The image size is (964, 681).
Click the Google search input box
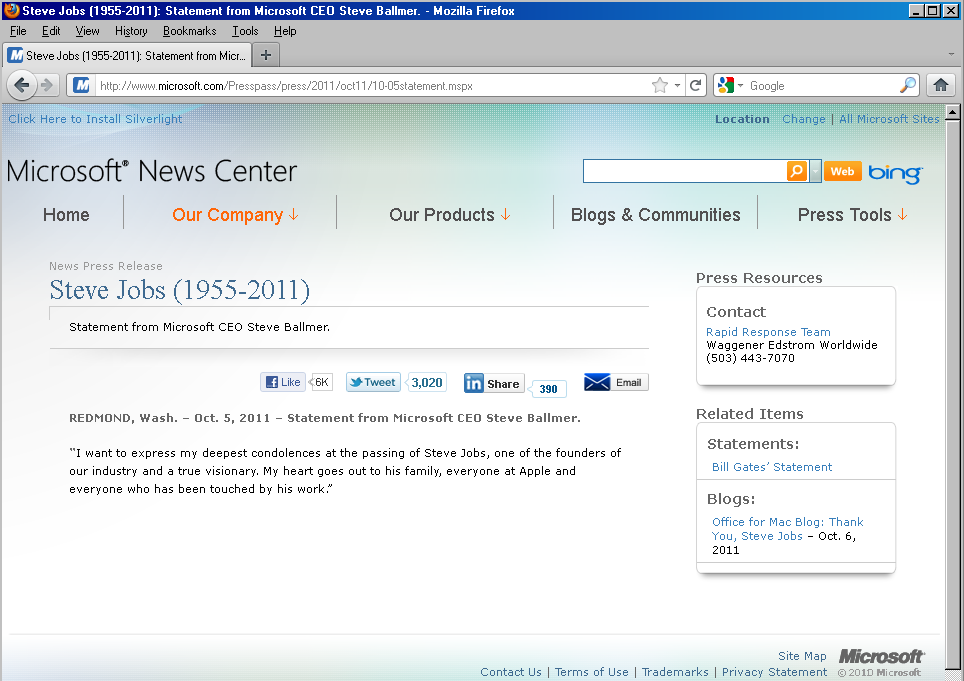point(822,85)
